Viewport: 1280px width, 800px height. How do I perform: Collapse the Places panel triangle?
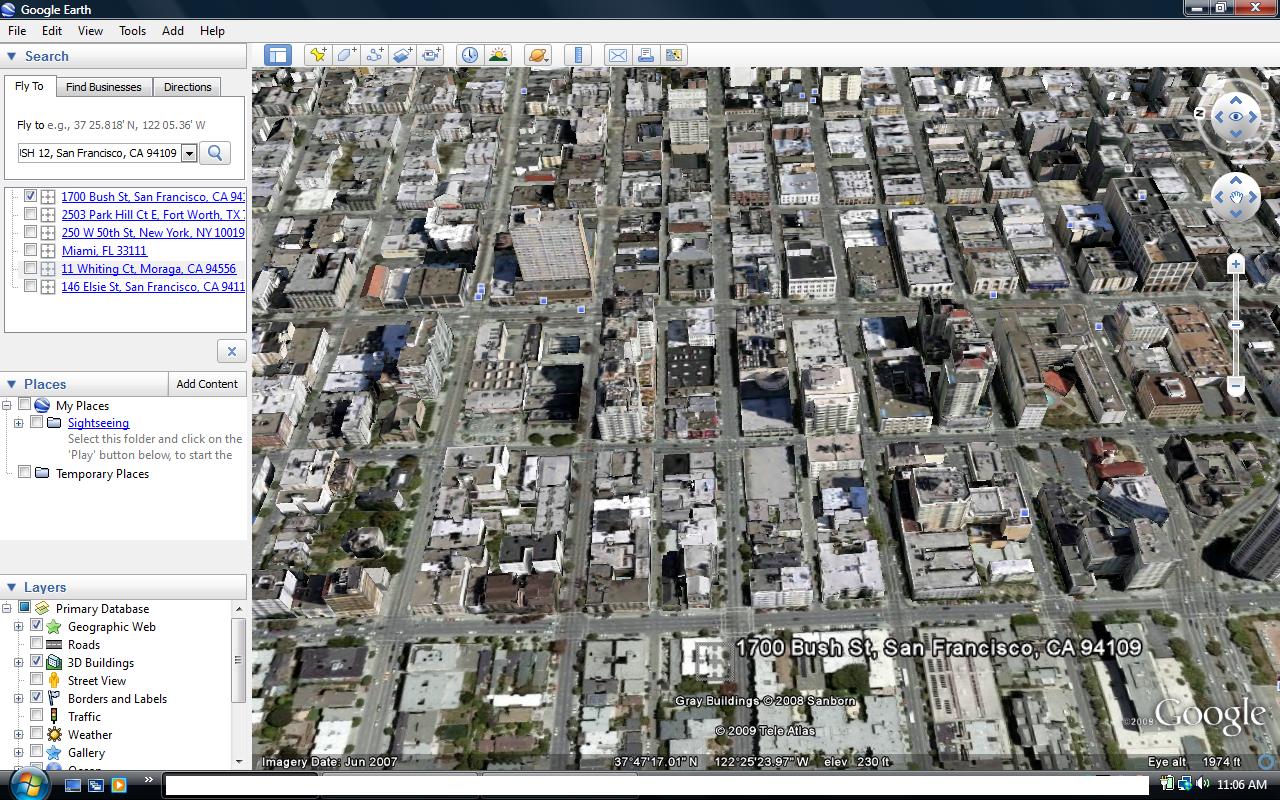click(12, 384)
